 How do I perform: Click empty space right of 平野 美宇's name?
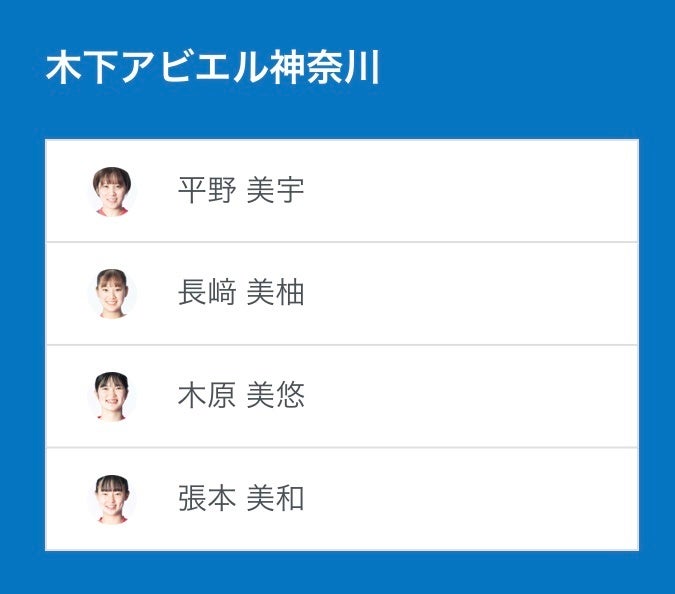470,191
